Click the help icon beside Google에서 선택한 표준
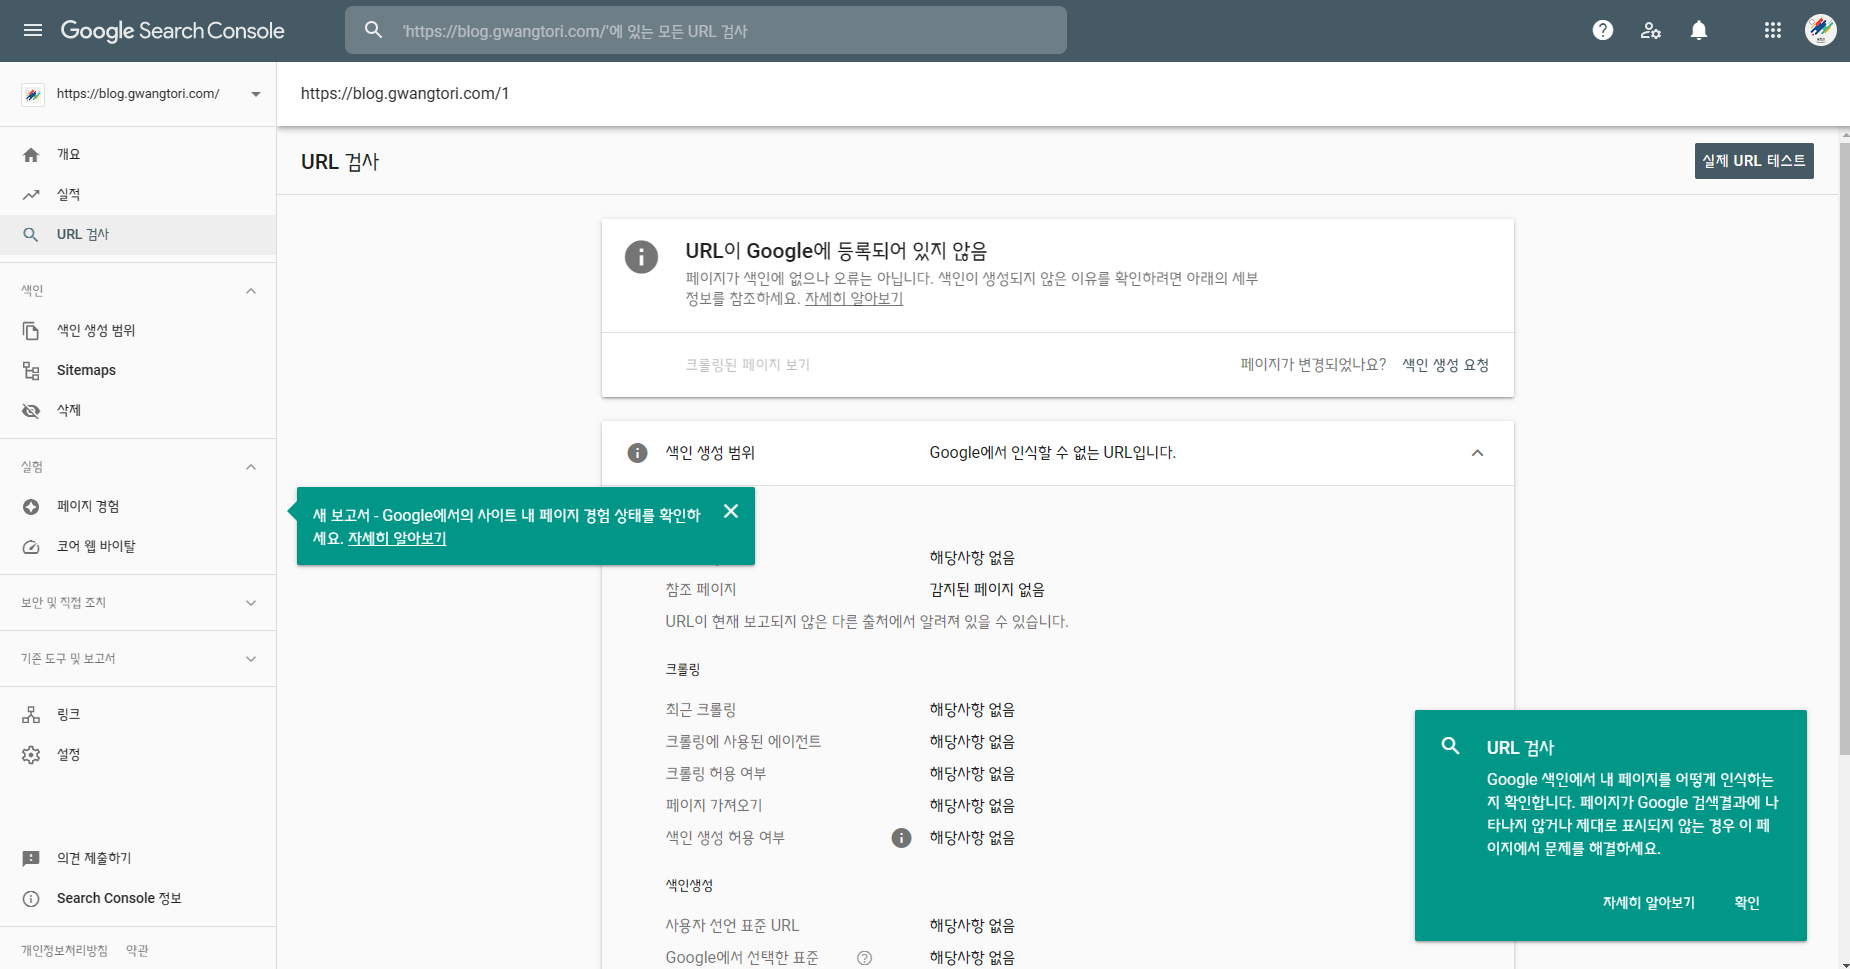 [x=865, y=958]
